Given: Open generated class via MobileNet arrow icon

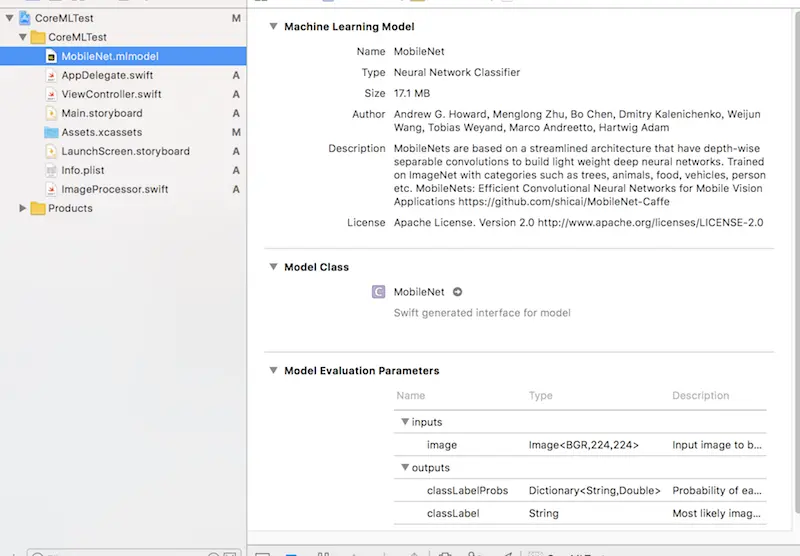Looking at the screenshot, I should 458,292.
